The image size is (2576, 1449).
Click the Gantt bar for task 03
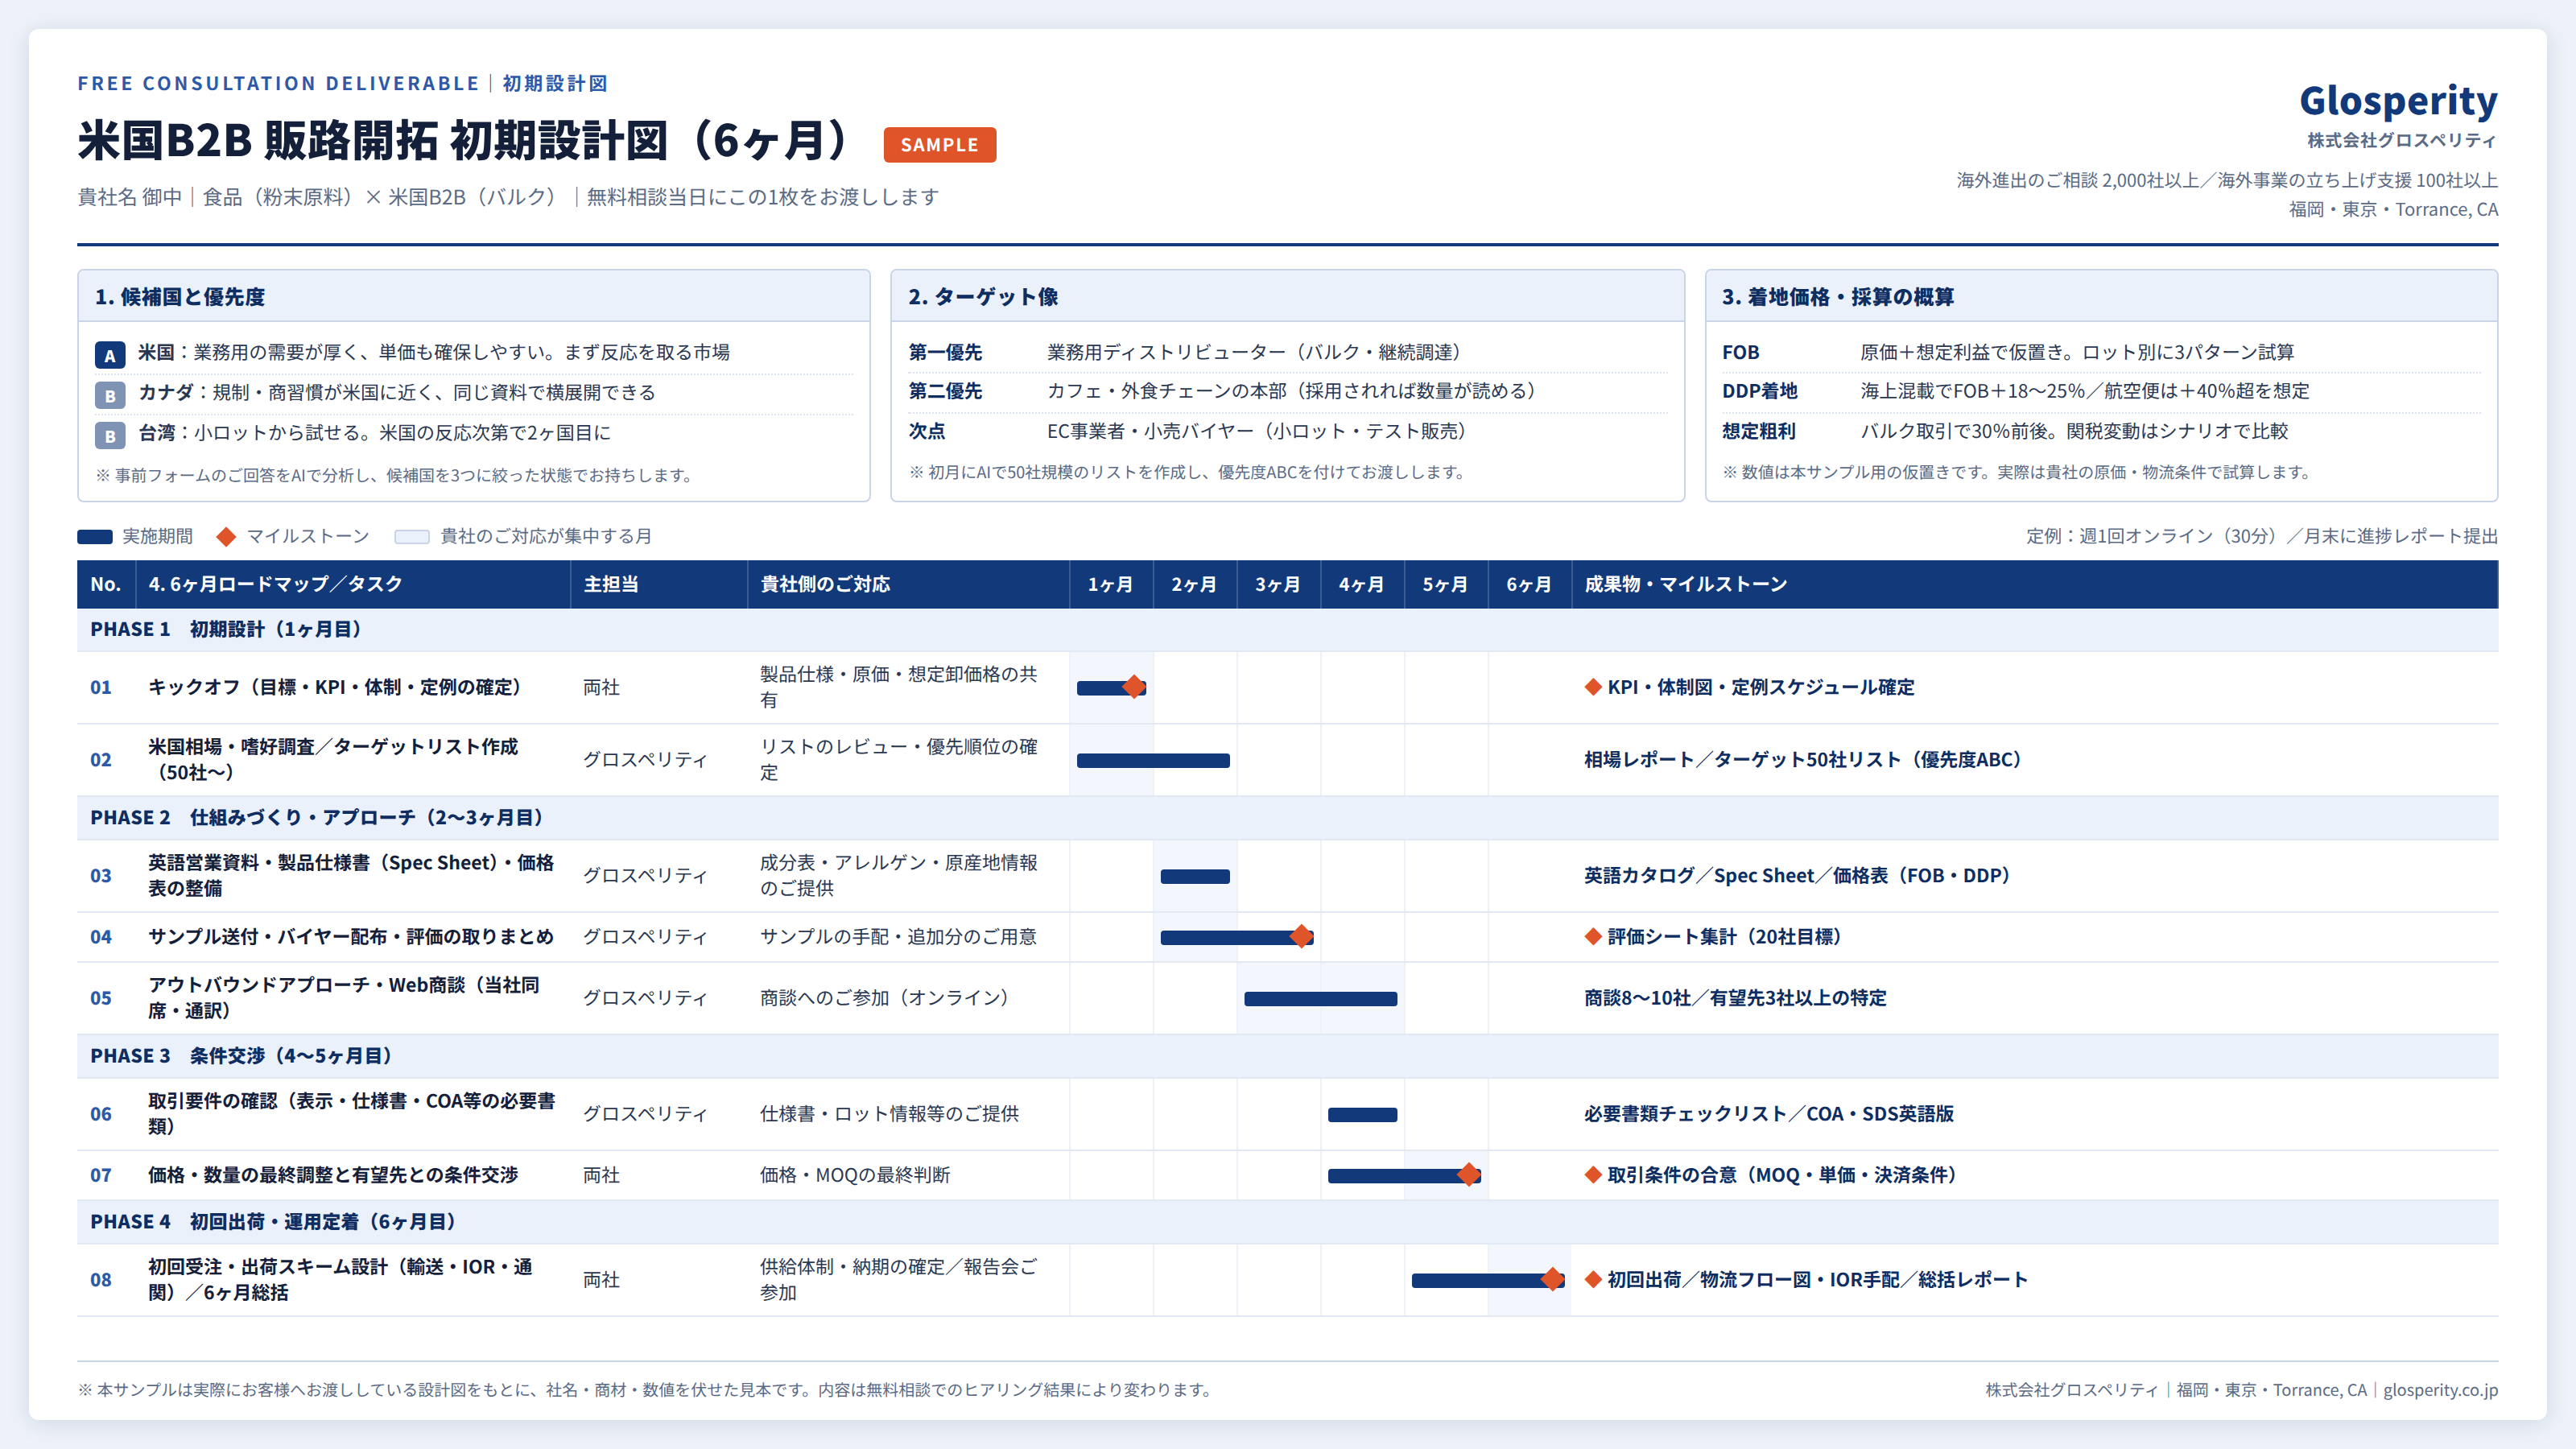point(1195,876)
